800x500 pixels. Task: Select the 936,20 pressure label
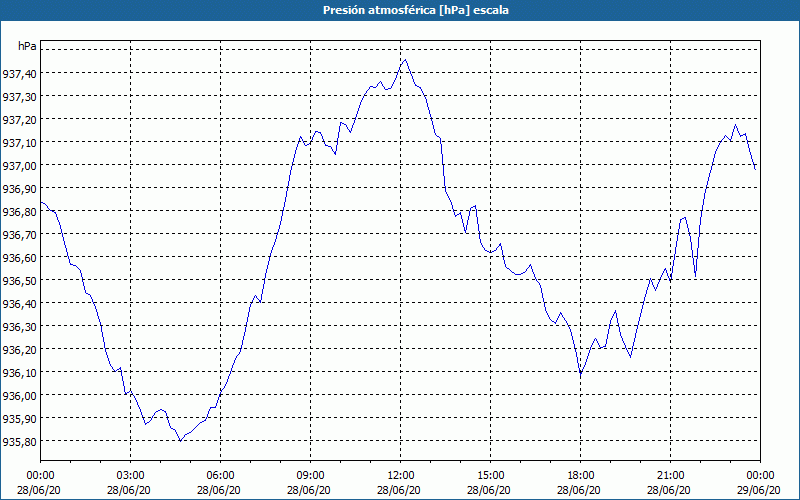20,351
